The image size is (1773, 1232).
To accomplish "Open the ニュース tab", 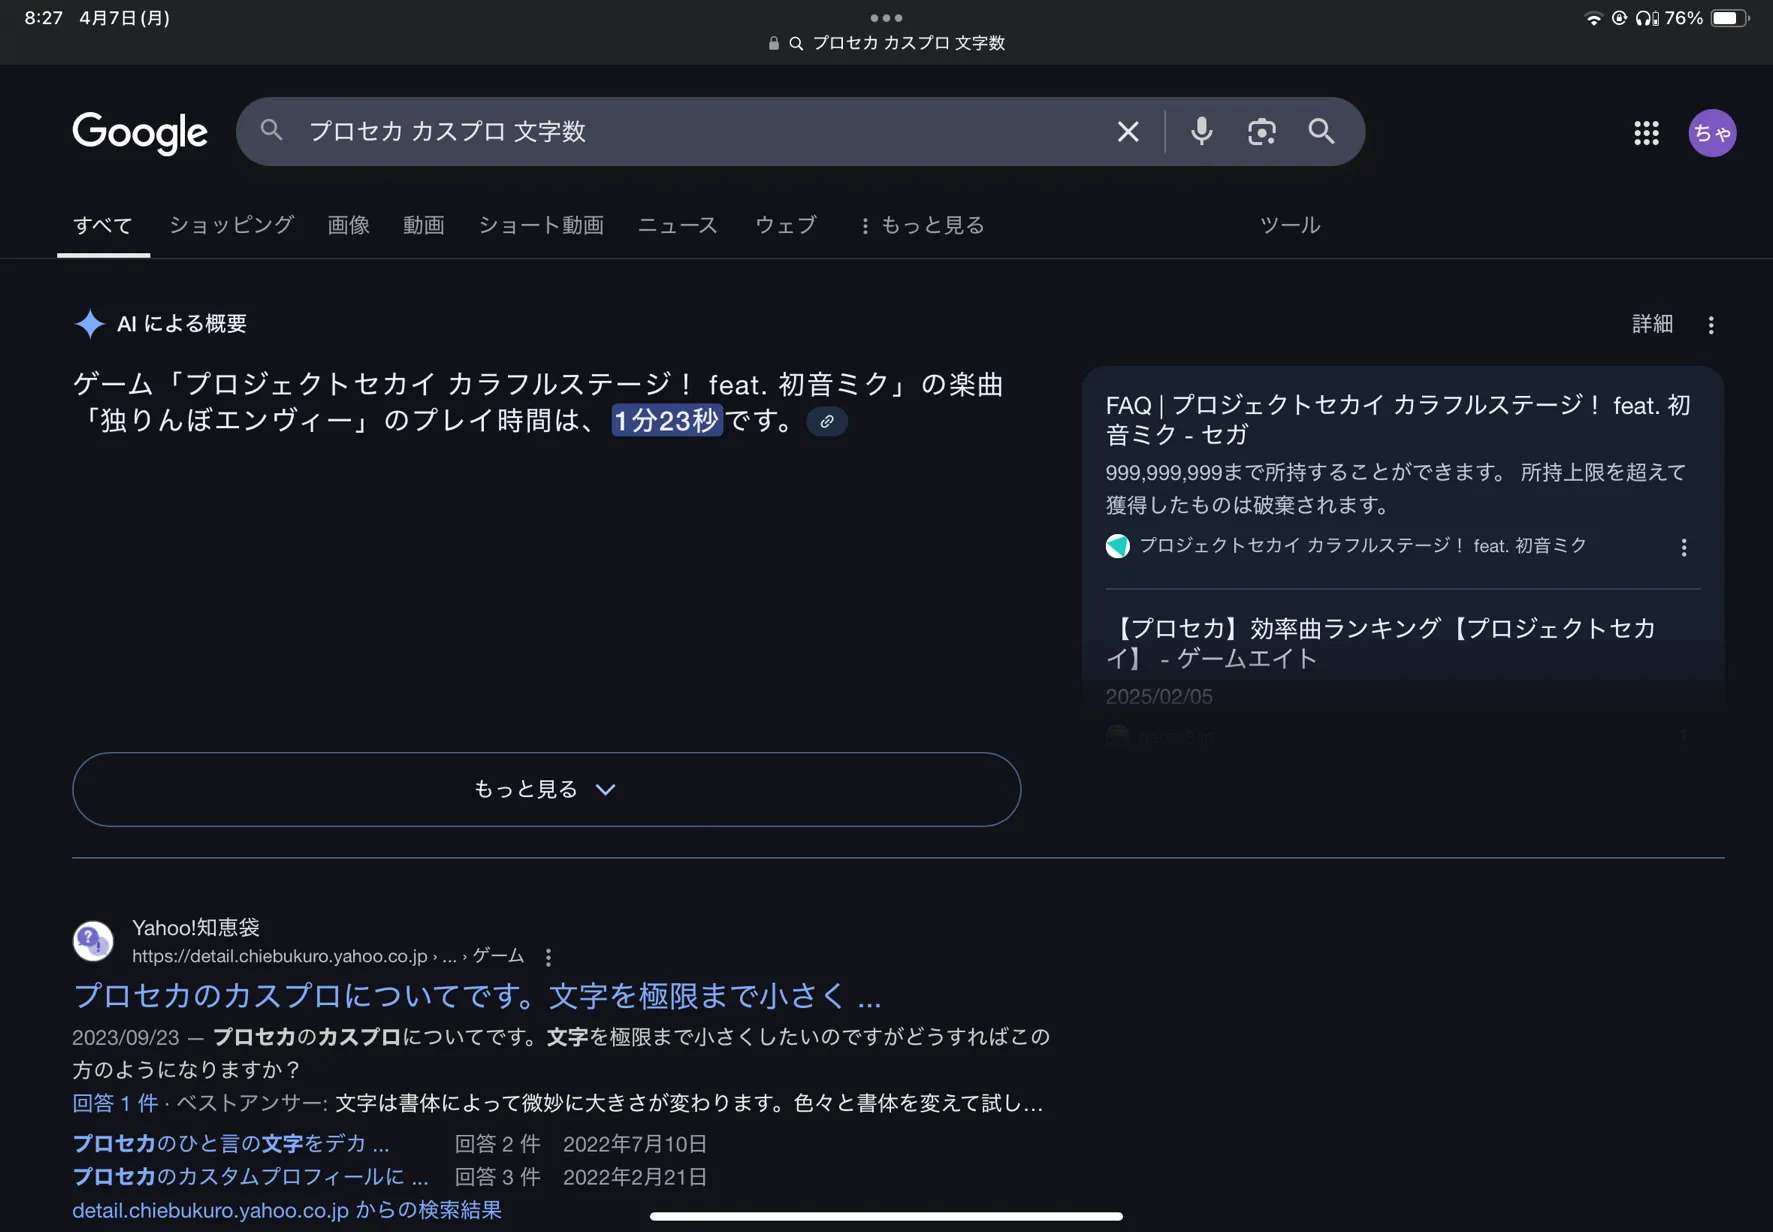I will [x=678, y=225].
